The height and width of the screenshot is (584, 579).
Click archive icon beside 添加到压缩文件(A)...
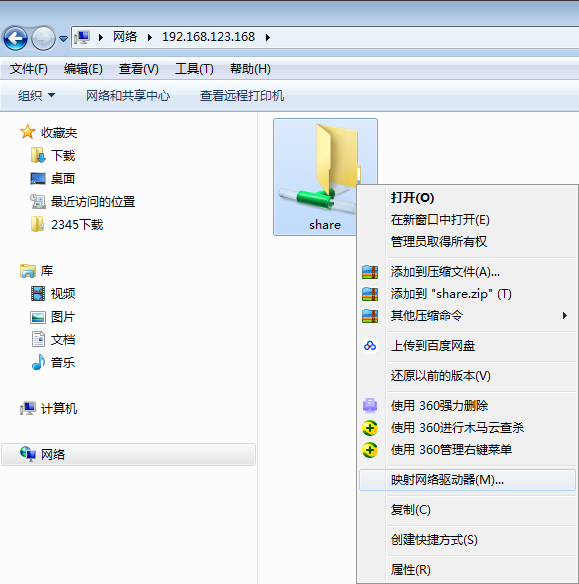370,272
